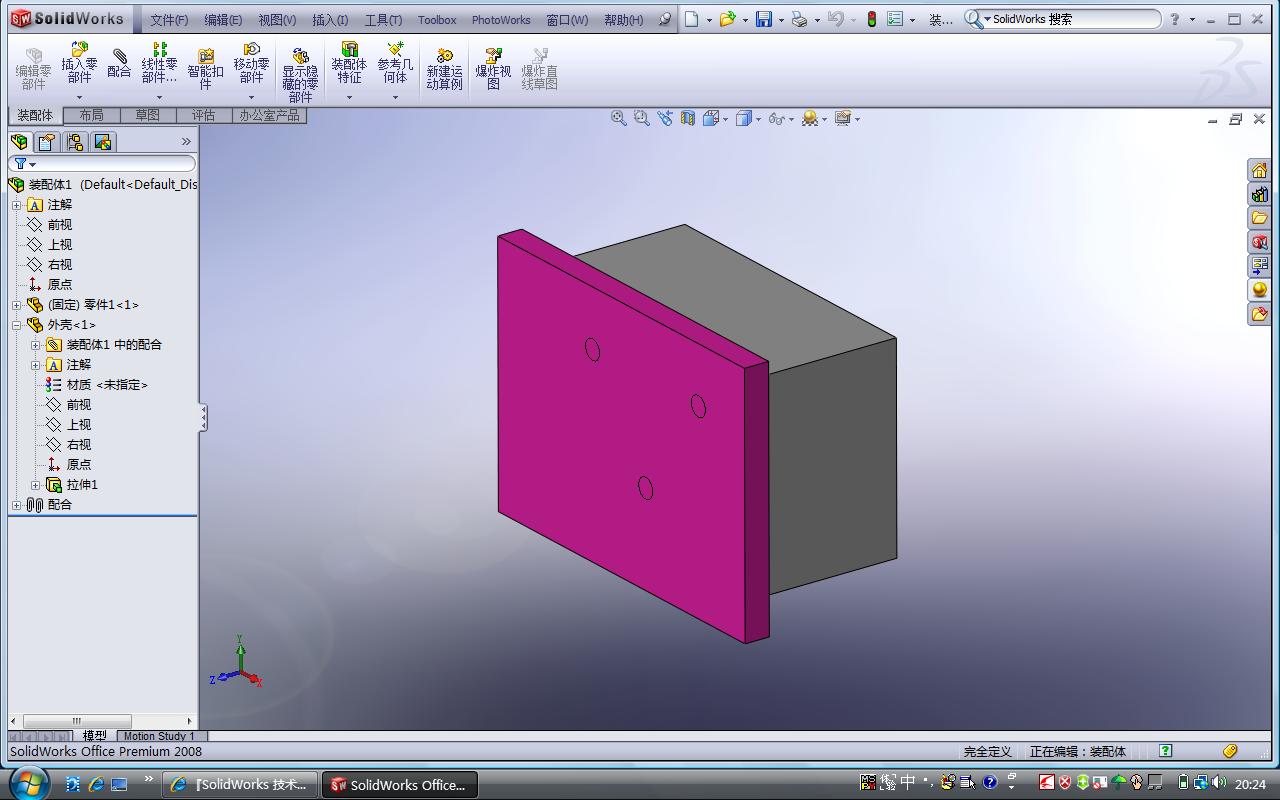1280x800 pixels.
Task: Click the Print icon
Action: point(799,19)
